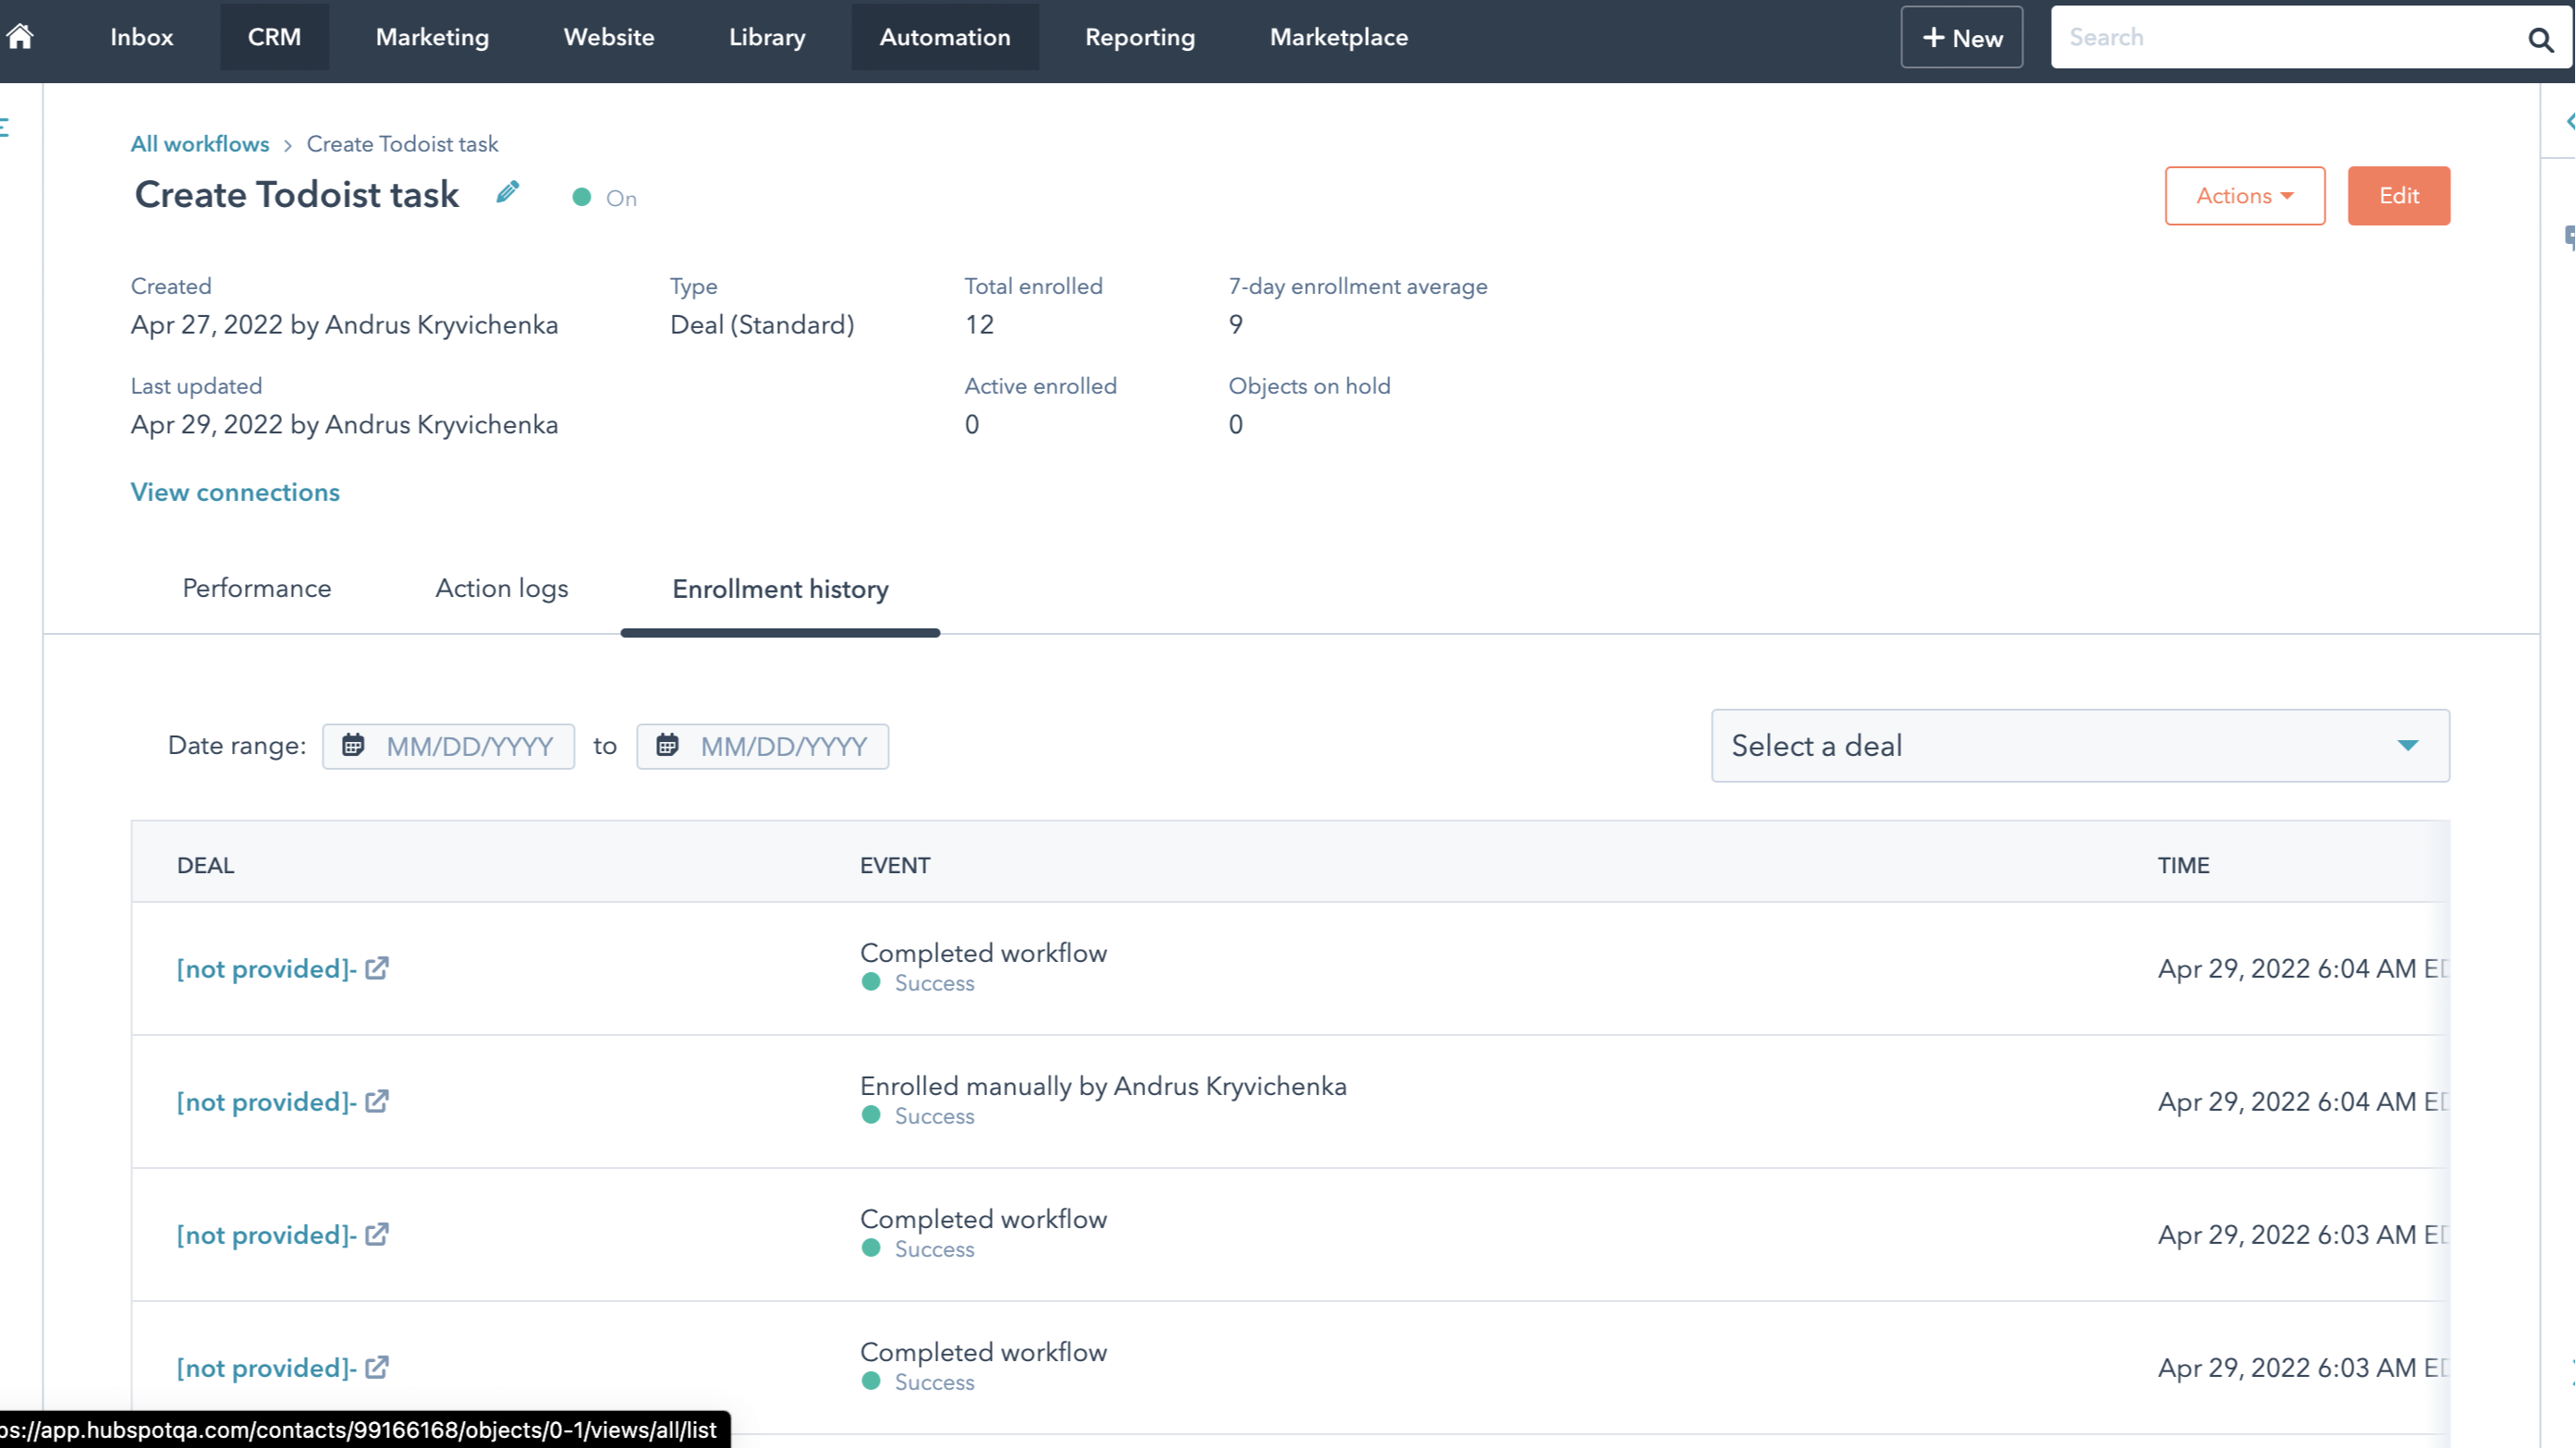This screenshot has height=1448, width=2576.
Task: Click inside the Search input field
Action: (x=2250, y=37)
